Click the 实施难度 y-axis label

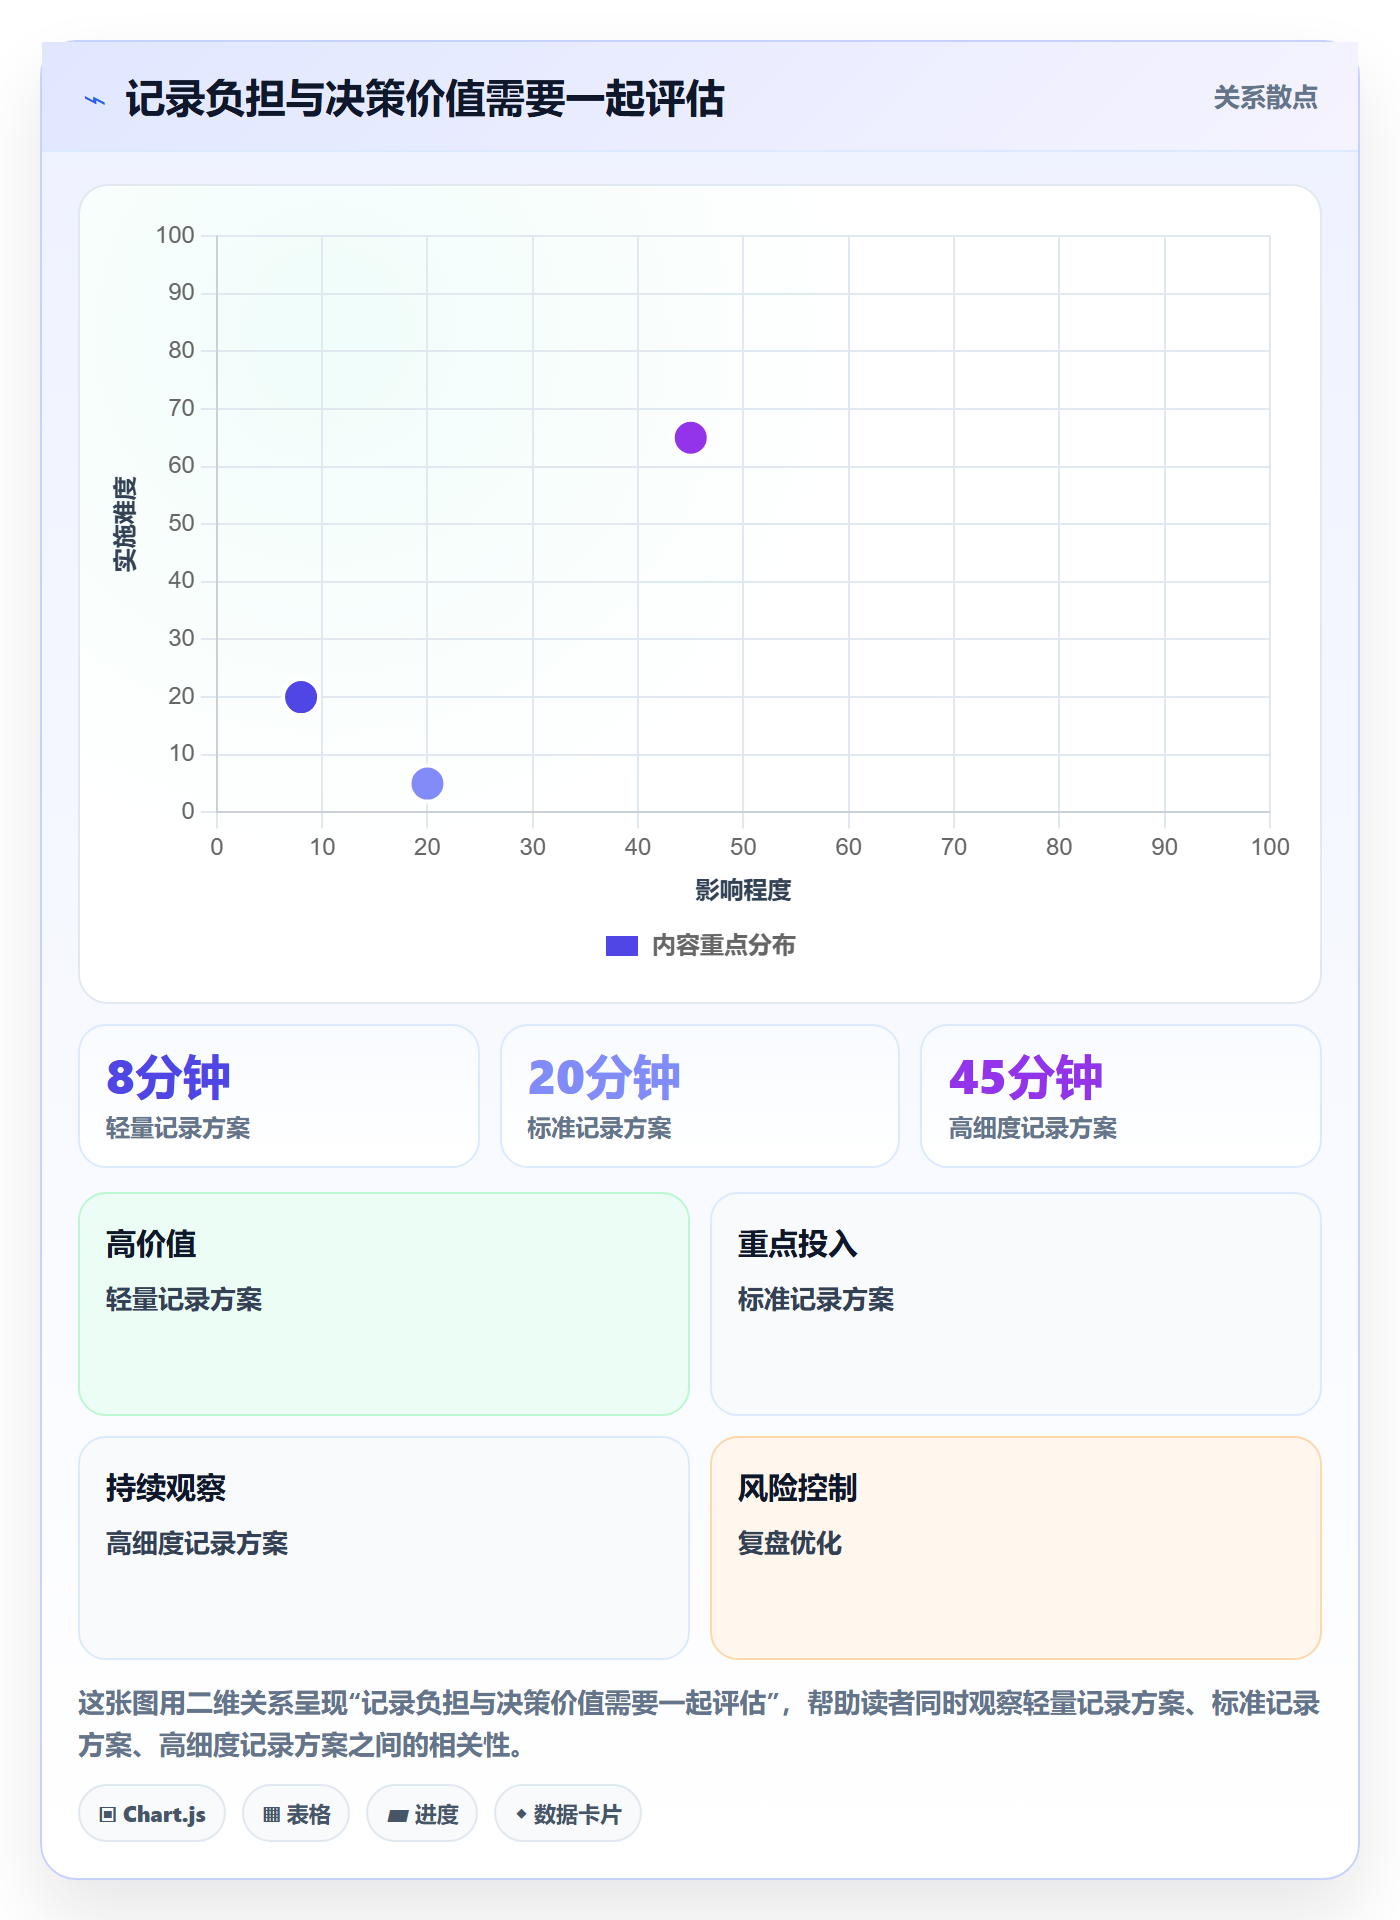pos(125,524)
